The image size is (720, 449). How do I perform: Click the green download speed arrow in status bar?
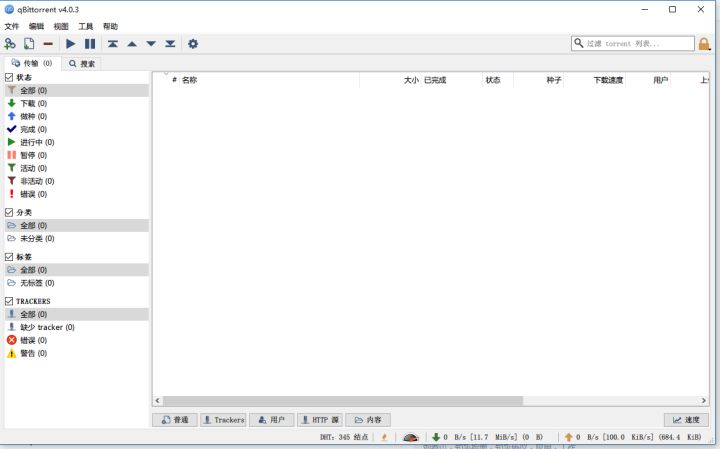click(436, 437)
